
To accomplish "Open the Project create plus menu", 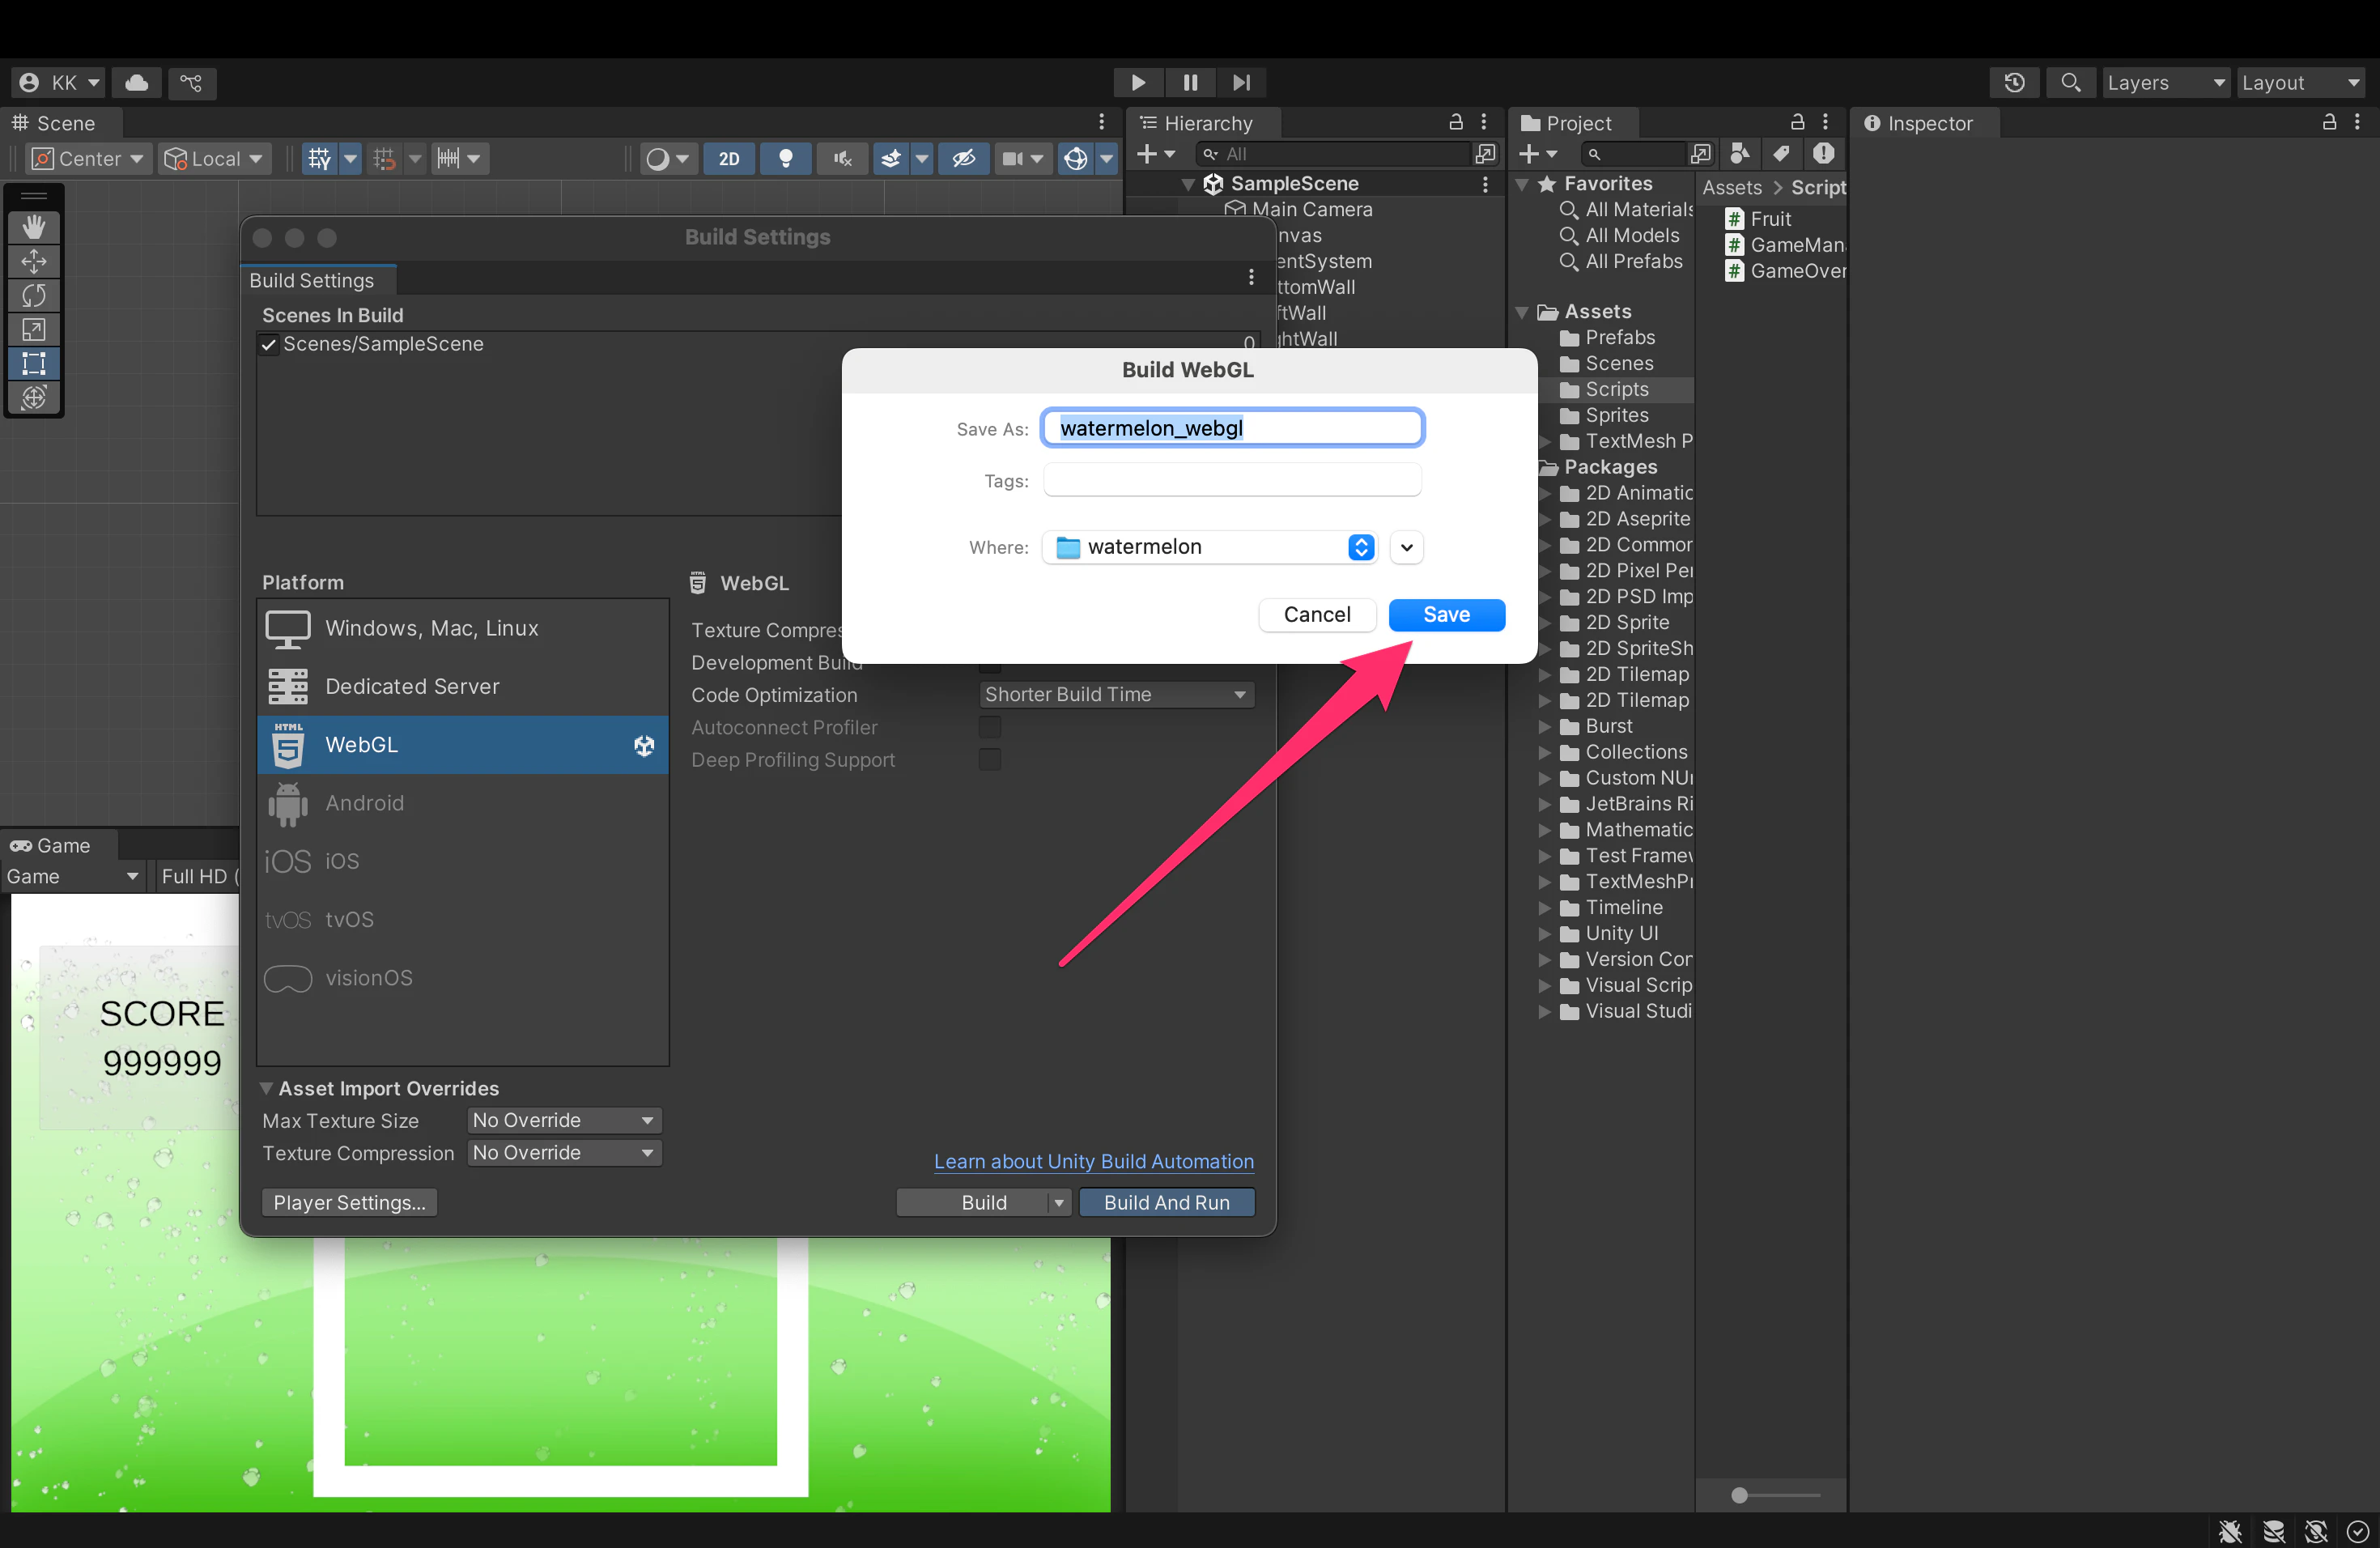I will tap(1538, 154).
